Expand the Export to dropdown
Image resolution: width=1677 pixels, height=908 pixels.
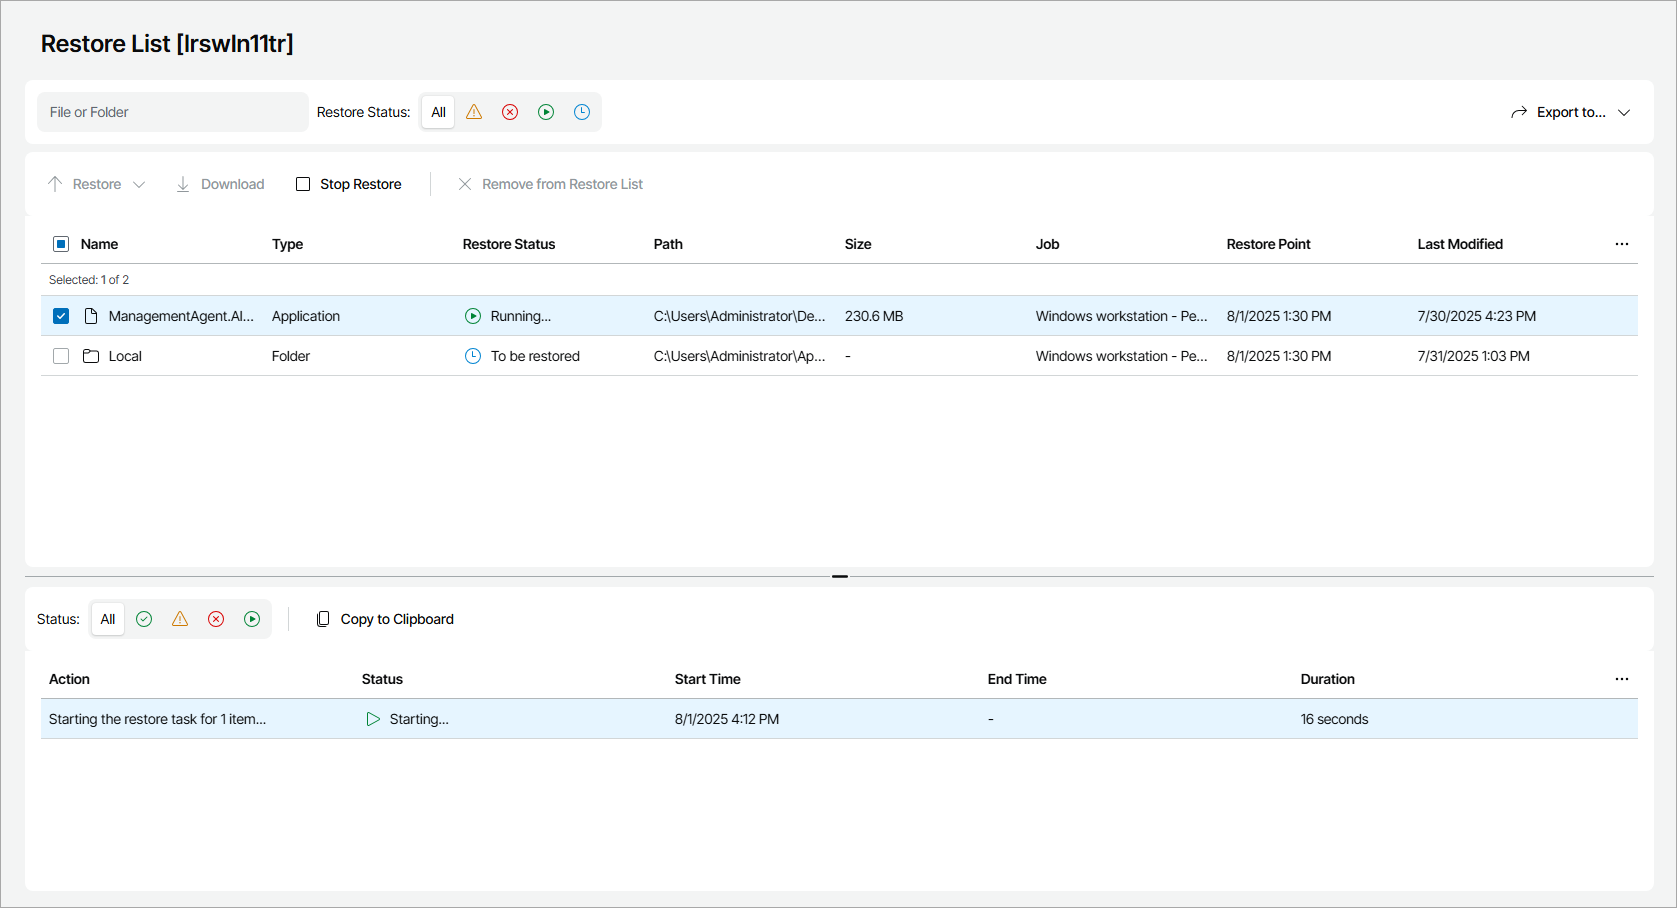click(1570, 112)
